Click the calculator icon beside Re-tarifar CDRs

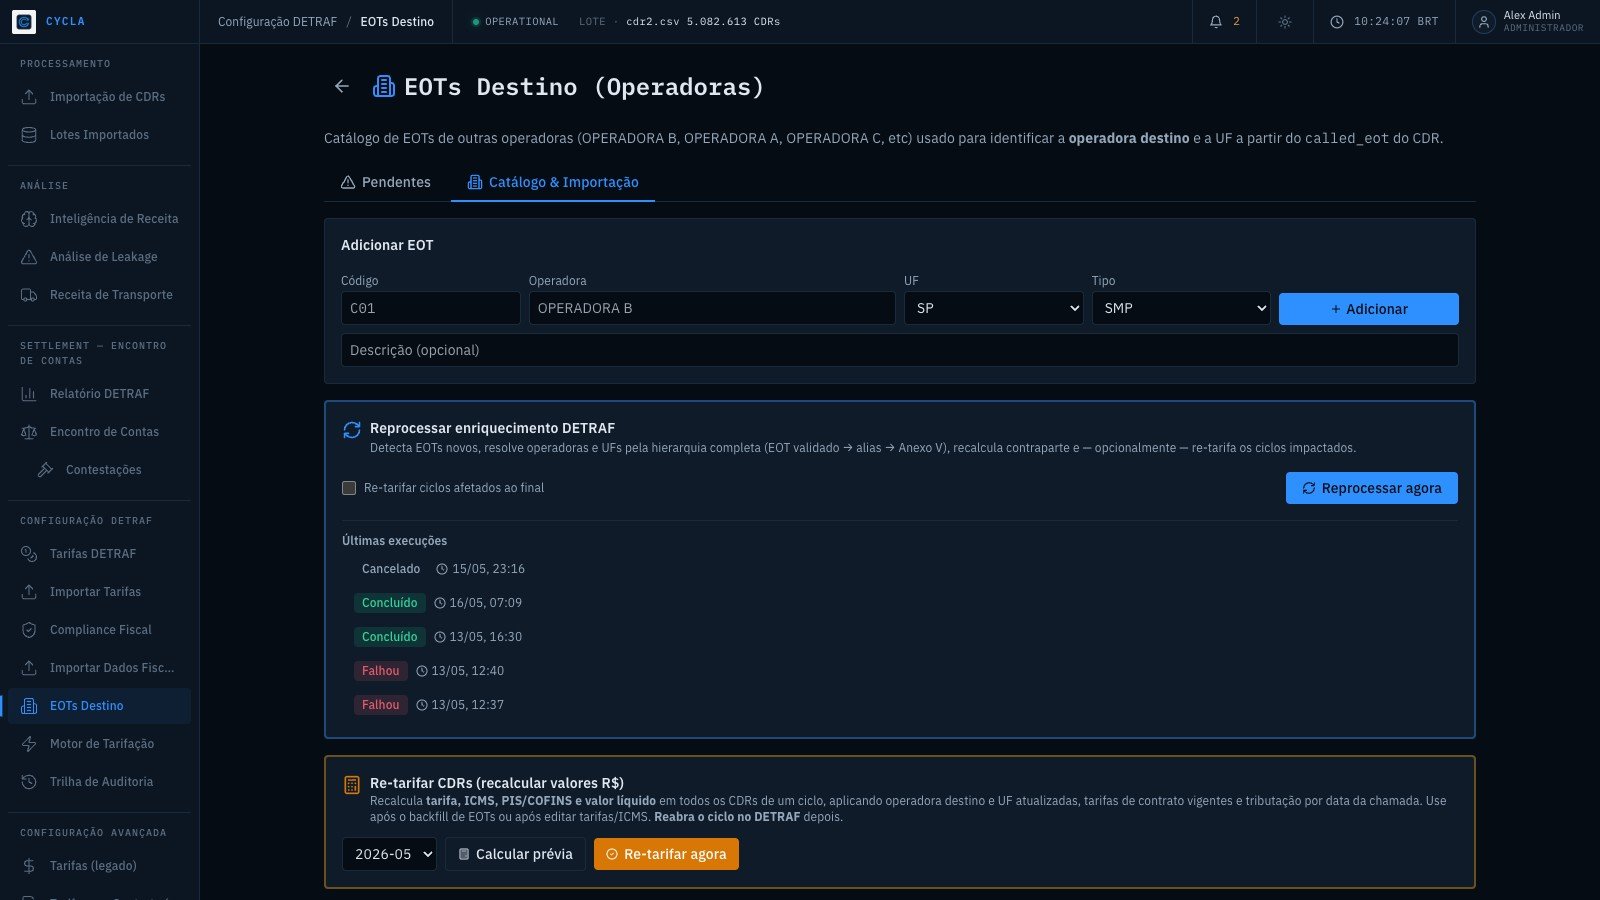[352, 785]
